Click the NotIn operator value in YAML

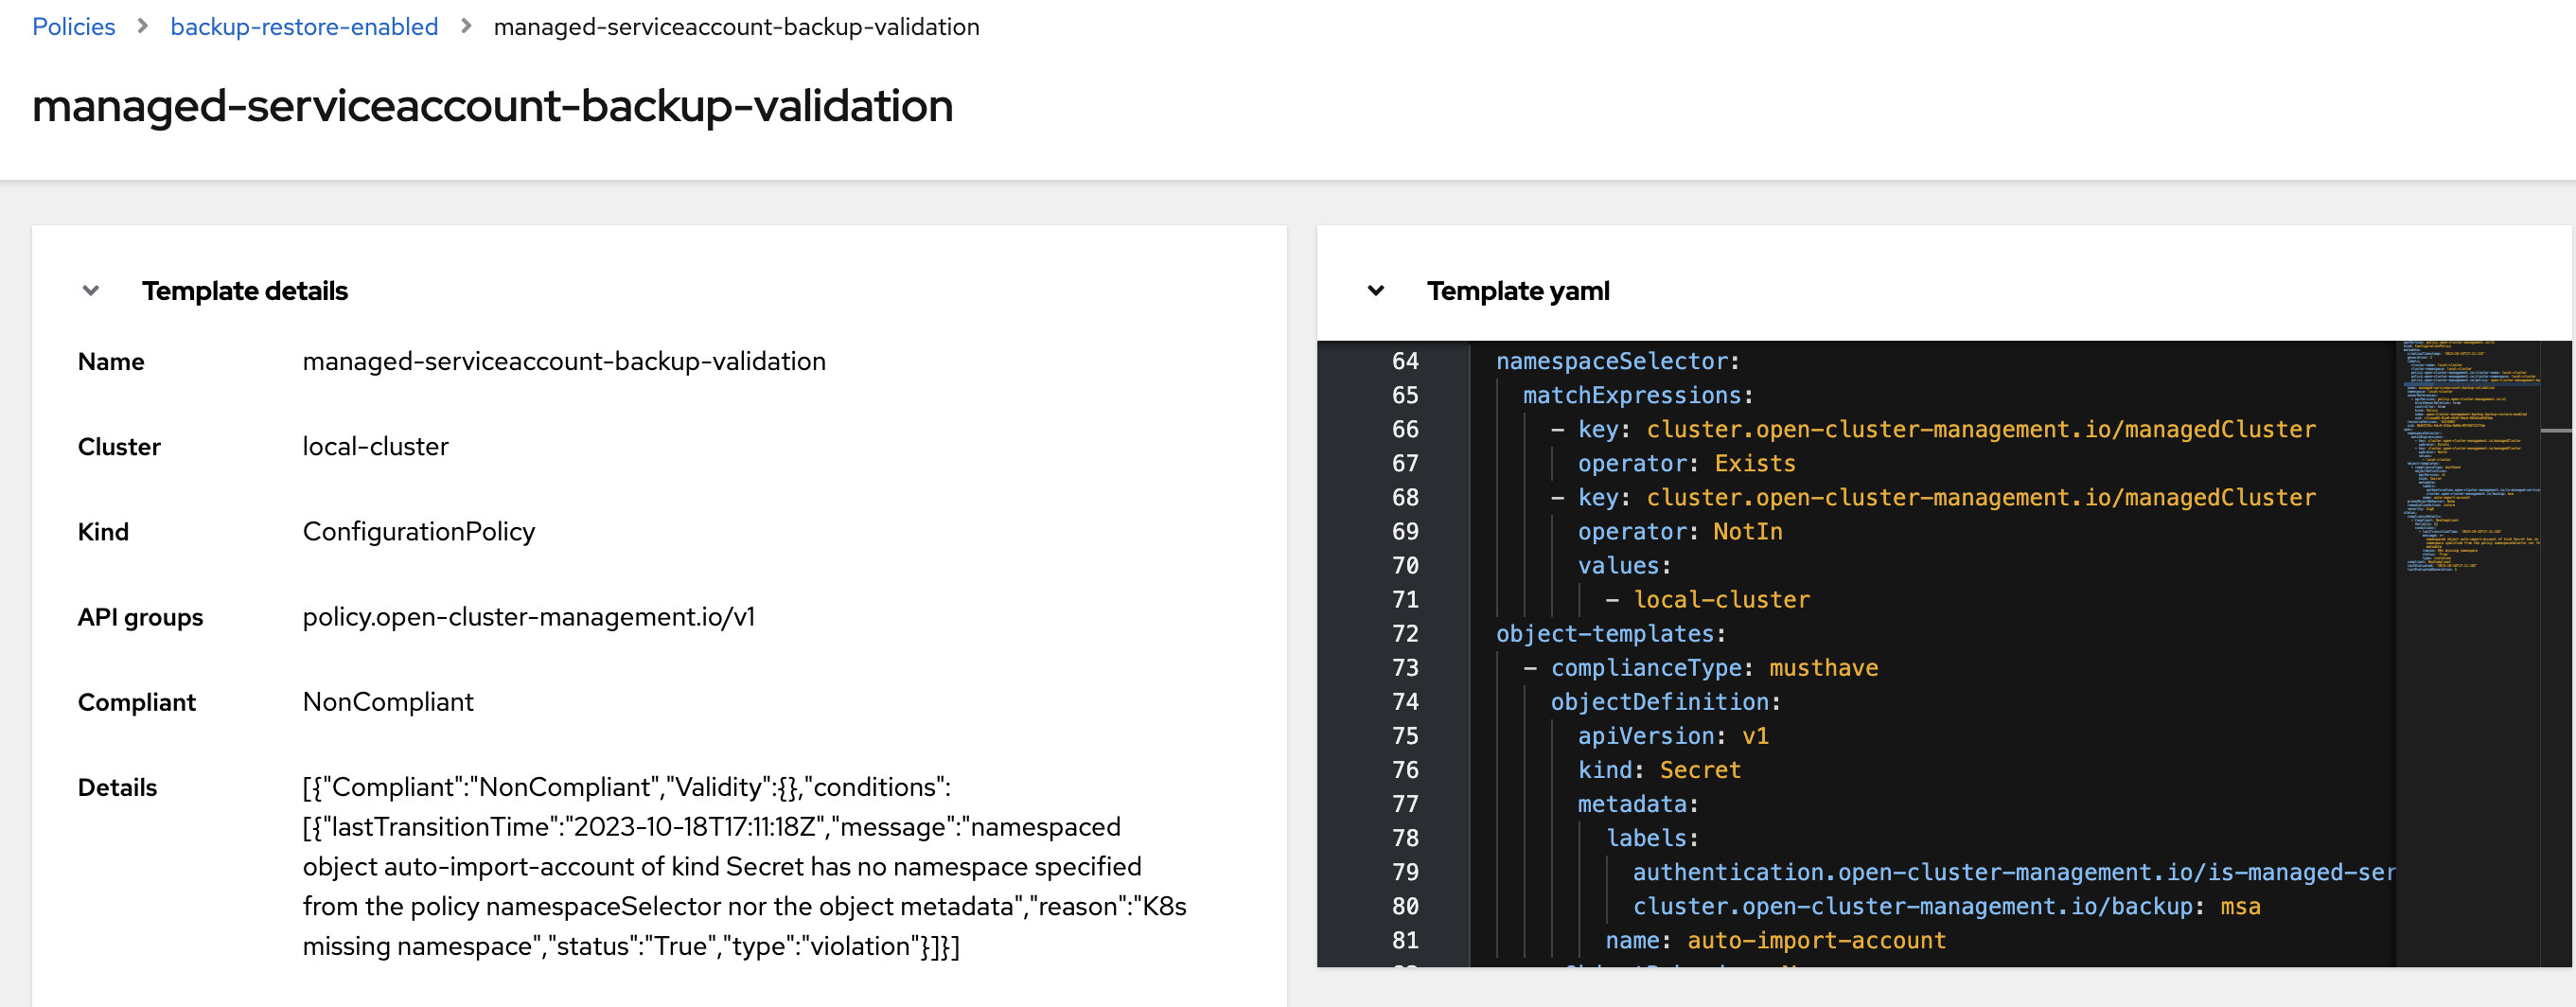[1747, 532]
